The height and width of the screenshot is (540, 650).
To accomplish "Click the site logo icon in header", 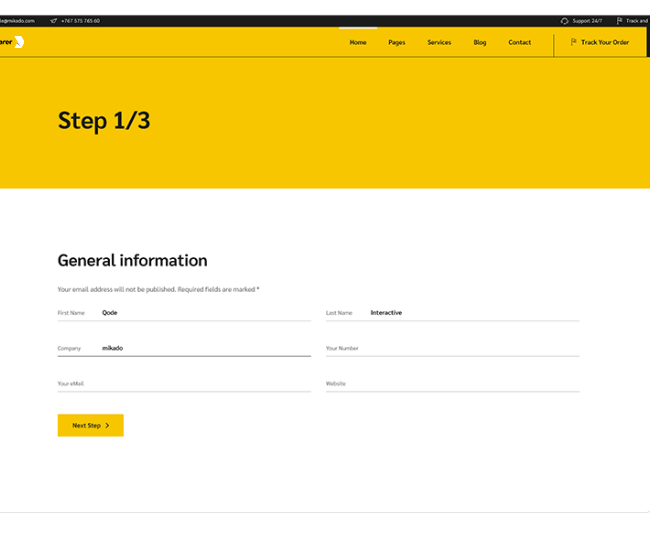I will 19,42.
